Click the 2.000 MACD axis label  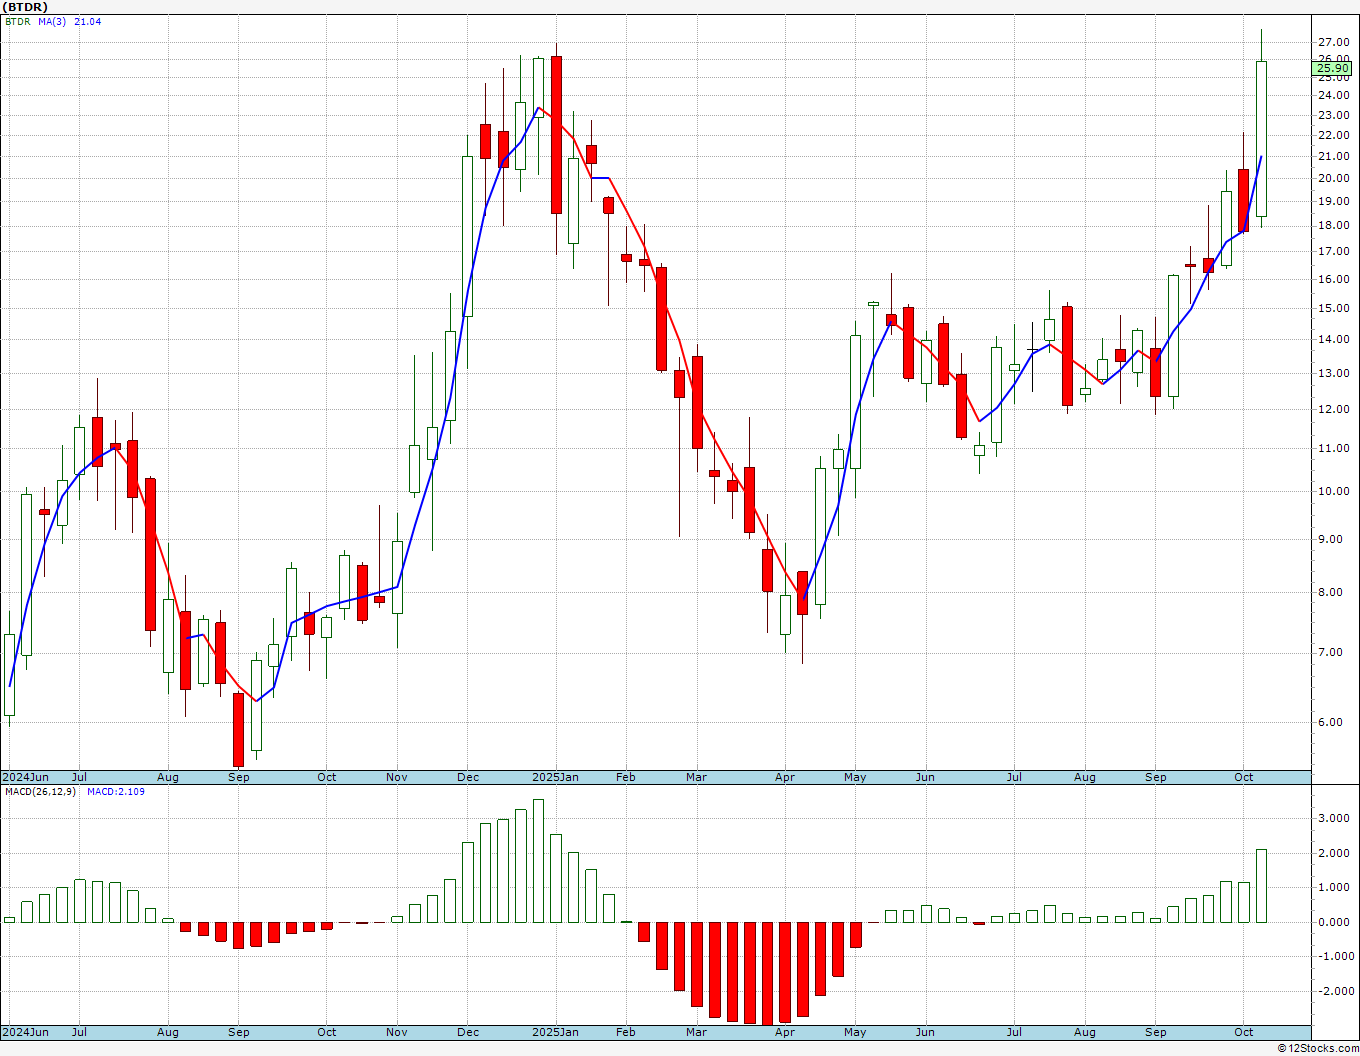pos(1333,853)
